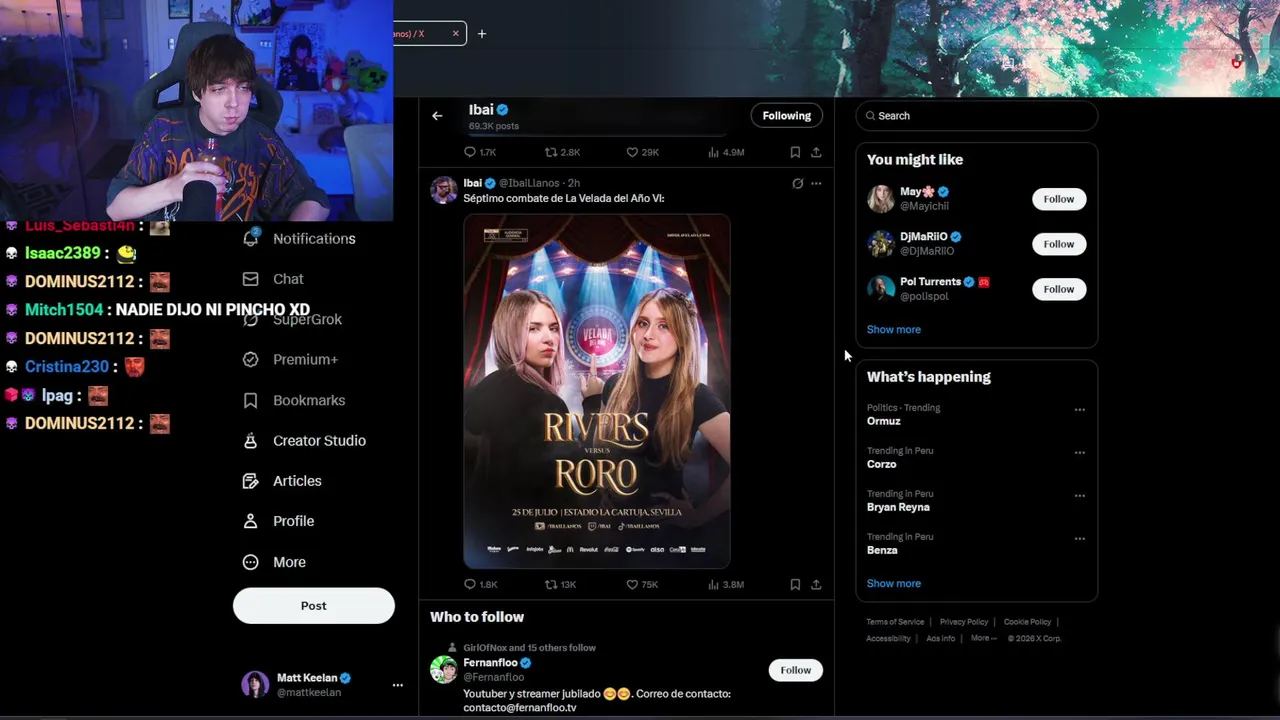
Task: Select Chat in the sidebar menu
Action: pyautogui.click(x=288, y=279)
